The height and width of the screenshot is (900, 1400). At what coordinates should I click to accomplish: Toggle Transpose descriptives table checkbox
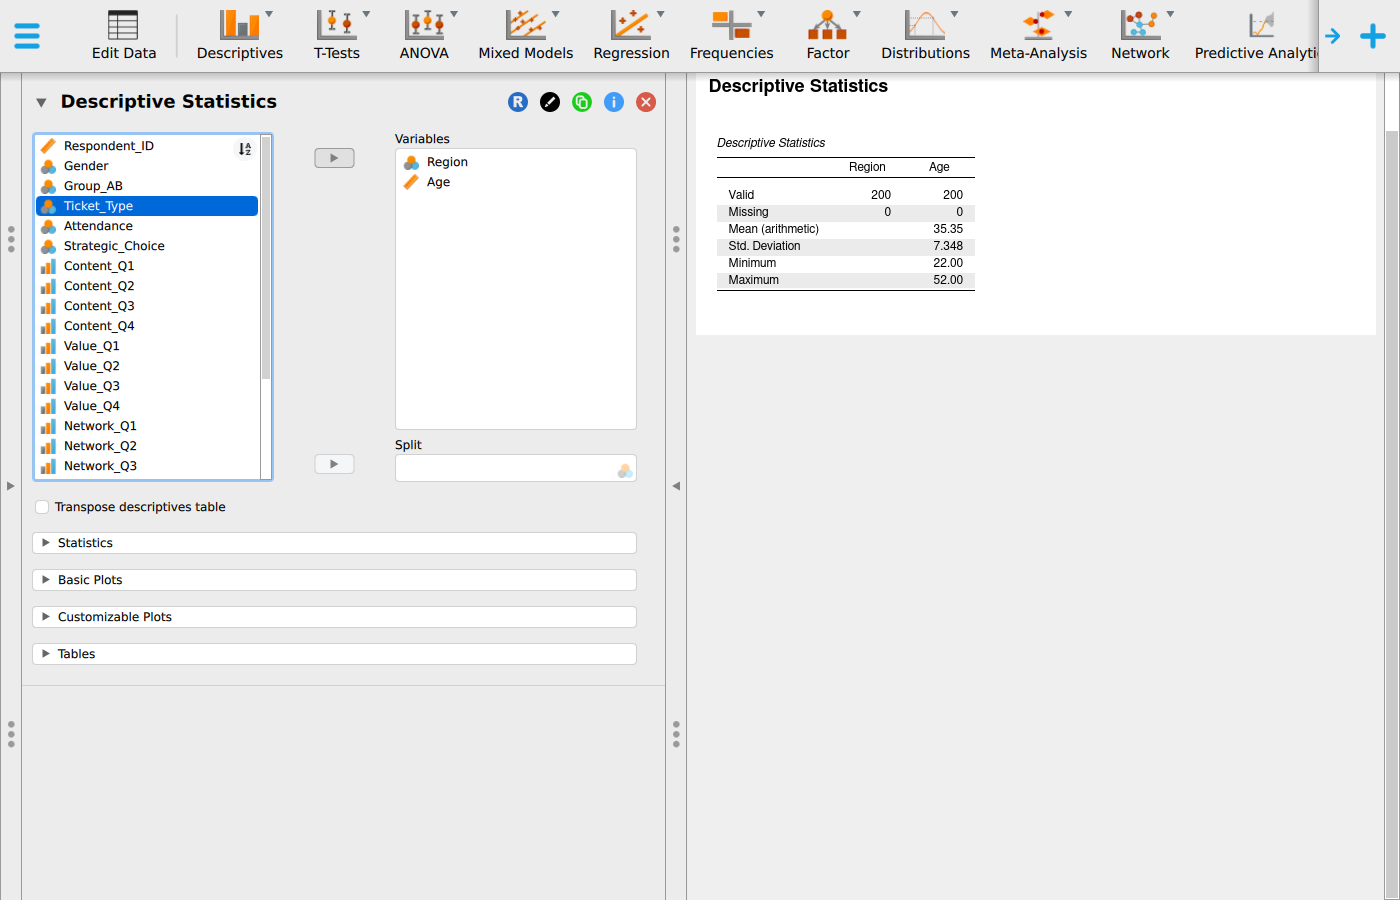click(x=42, y=507)
